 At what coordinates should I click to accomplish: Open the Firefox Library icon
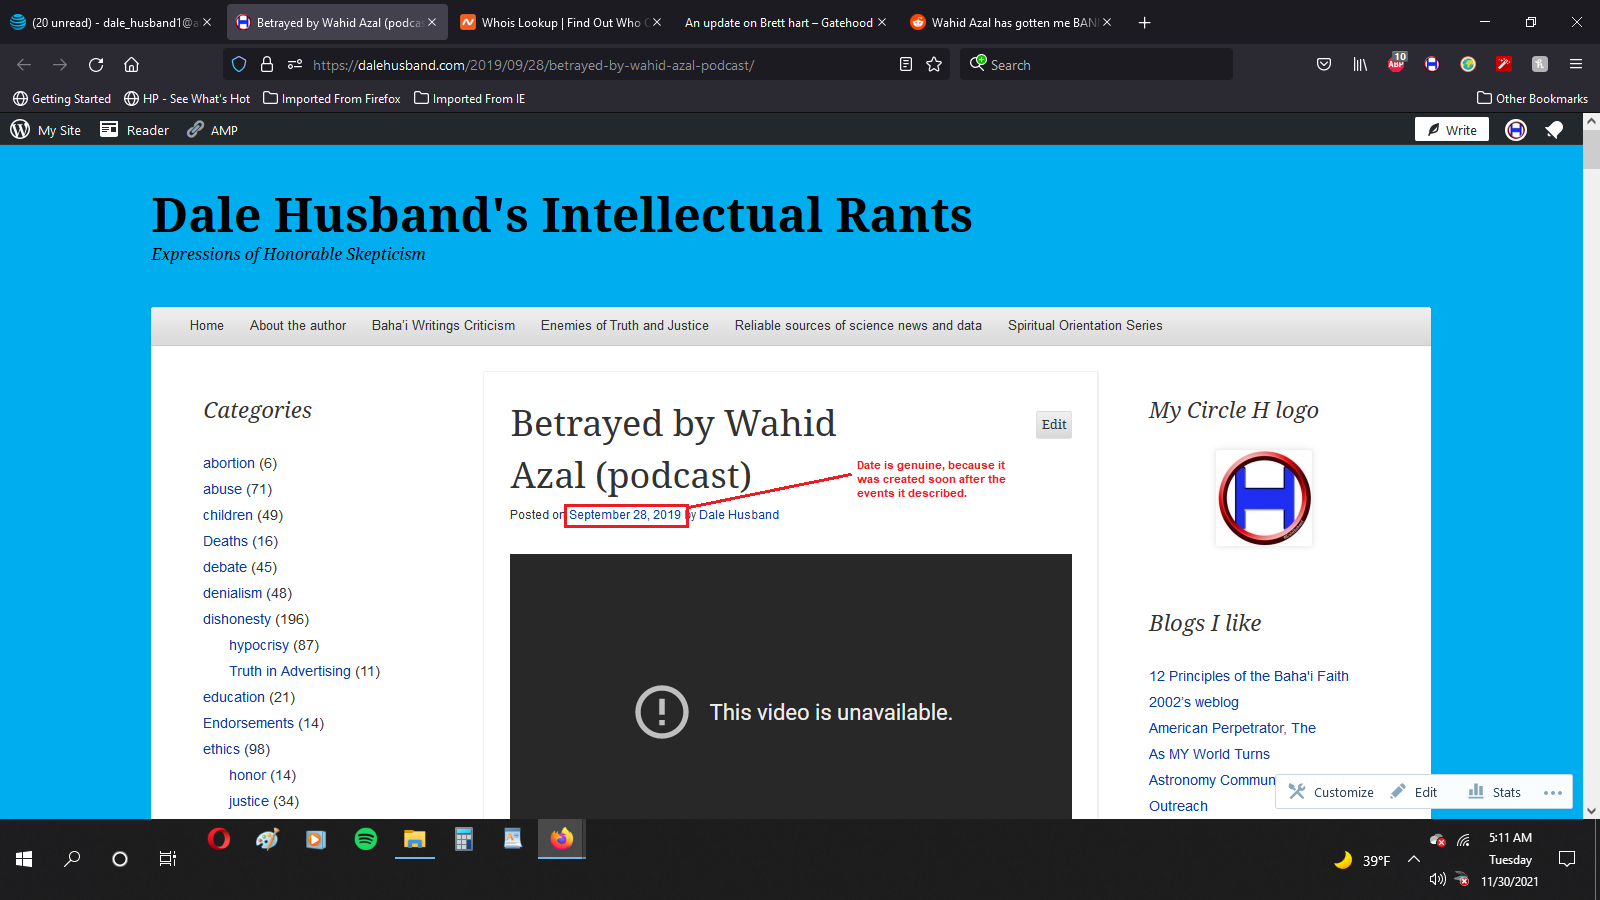pos(1360,65)
